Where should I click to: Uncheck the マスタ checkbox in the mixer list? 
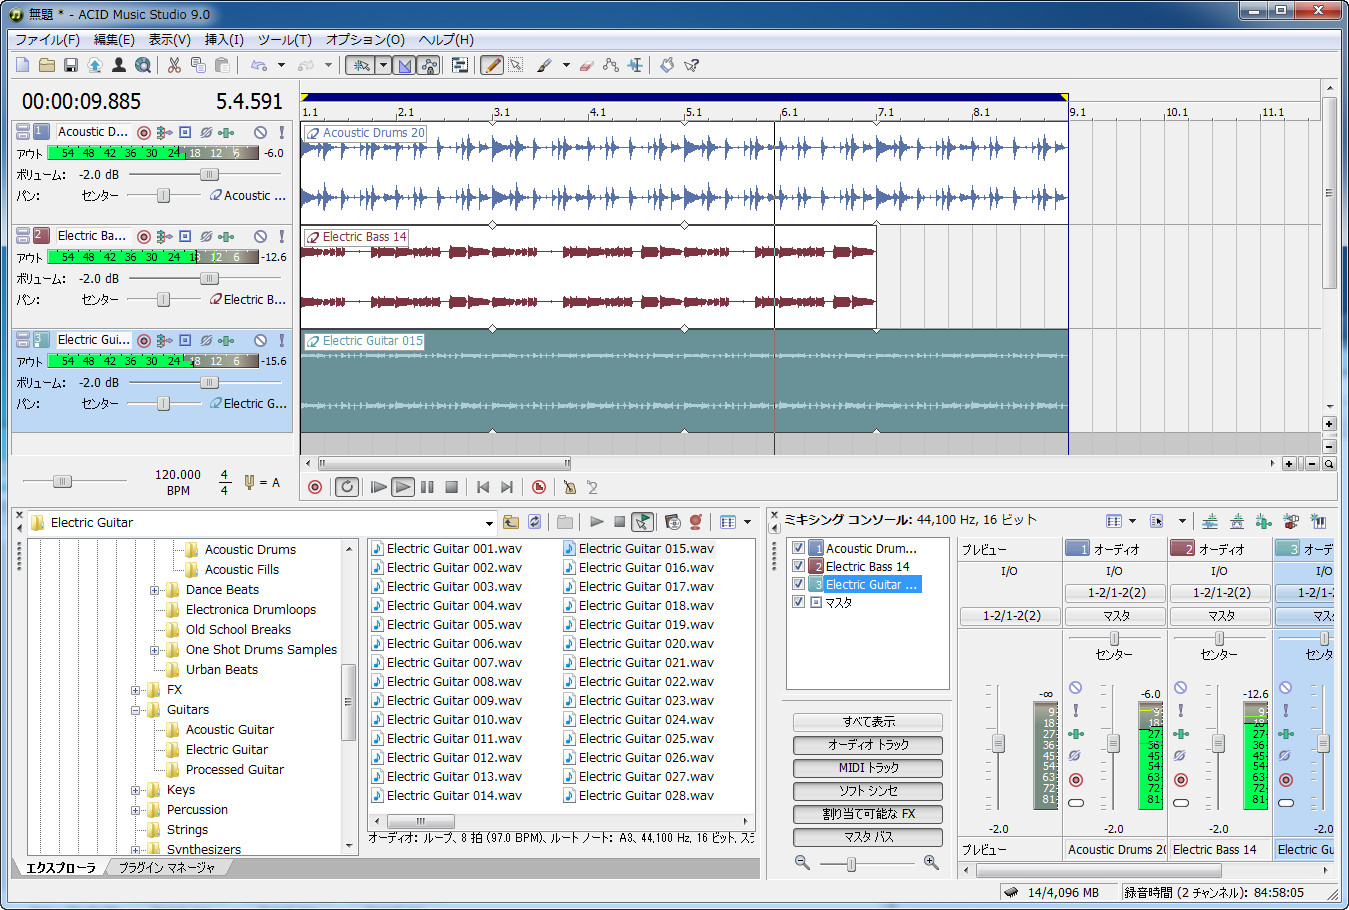pos(798,602)
